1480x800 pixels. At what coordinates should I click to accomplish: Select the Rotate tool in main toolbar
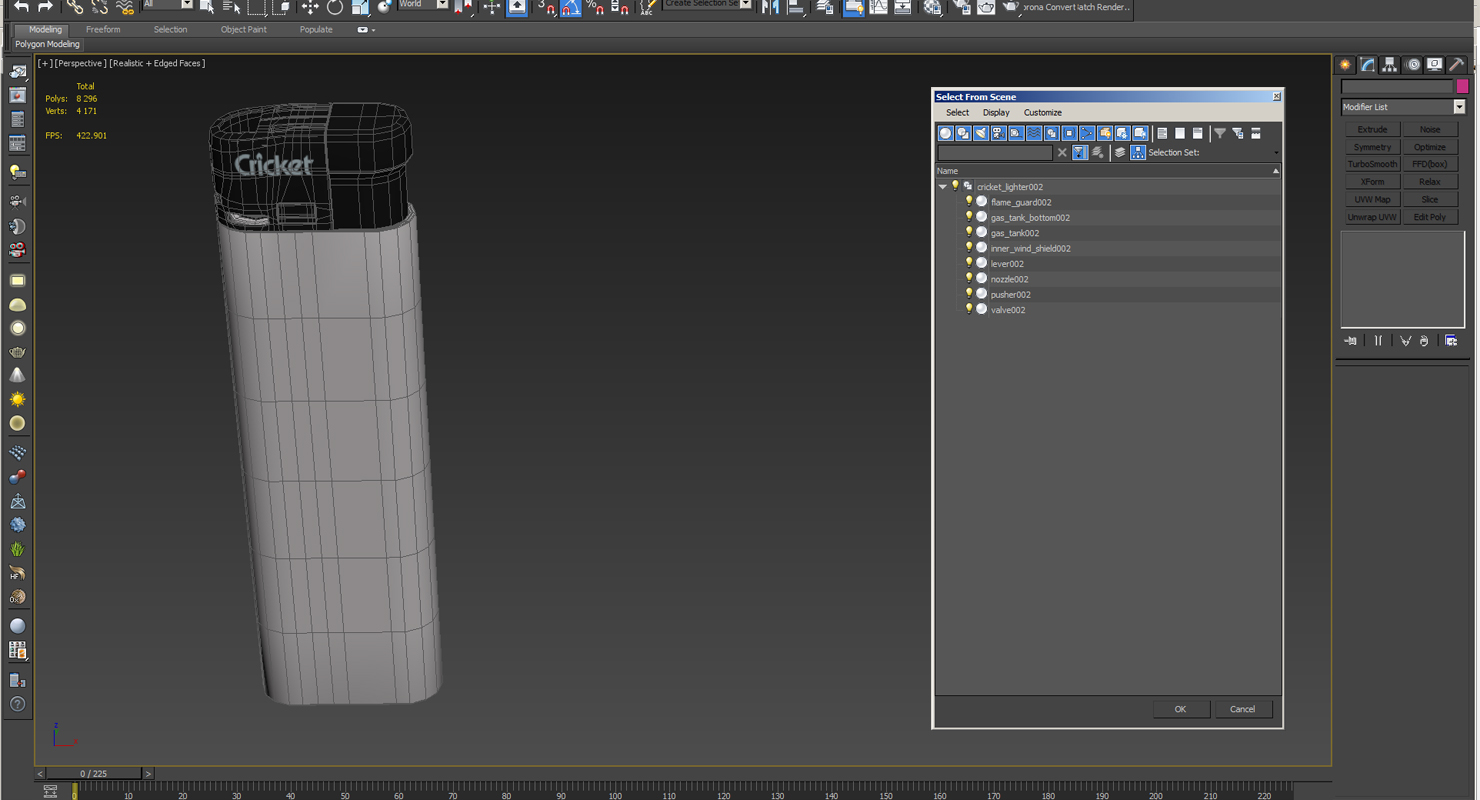click(335, 7)
